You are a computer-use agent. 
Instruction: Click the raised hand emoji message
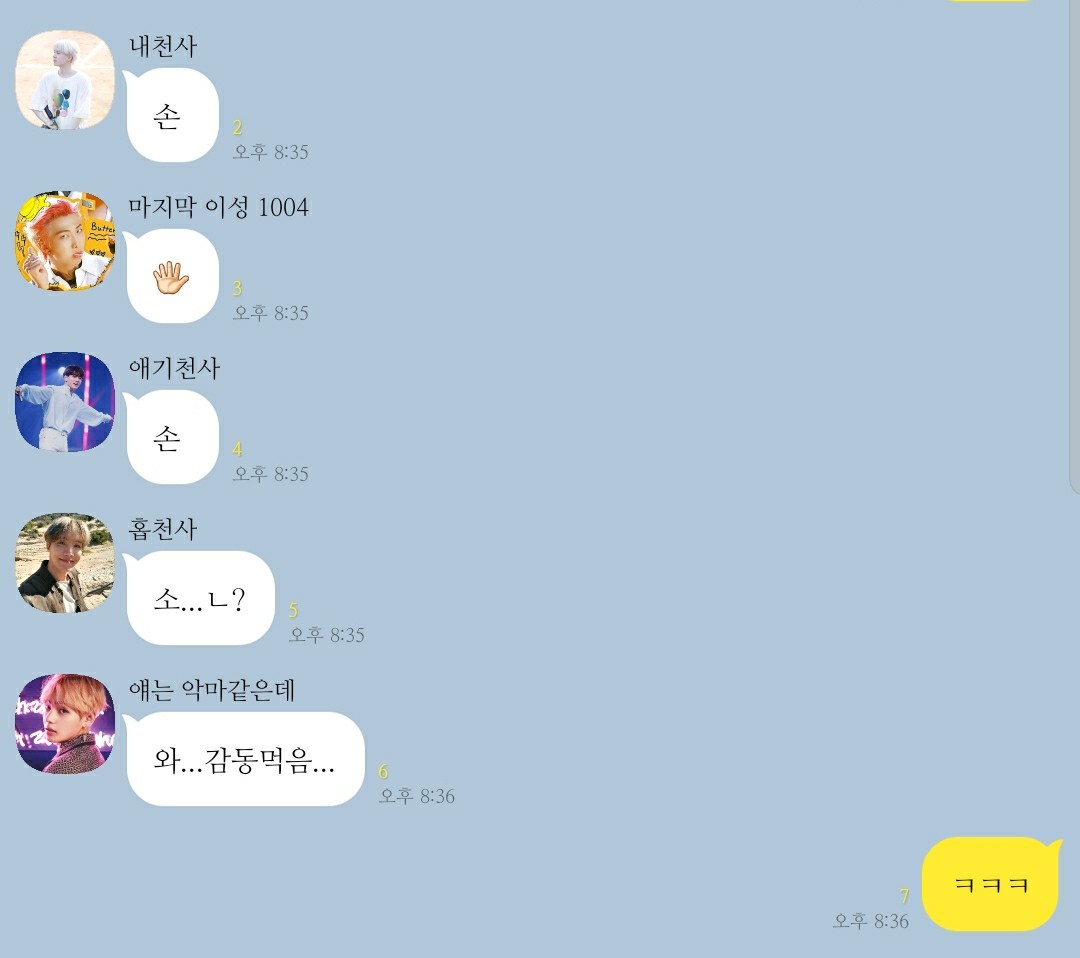tap(172, 276)
